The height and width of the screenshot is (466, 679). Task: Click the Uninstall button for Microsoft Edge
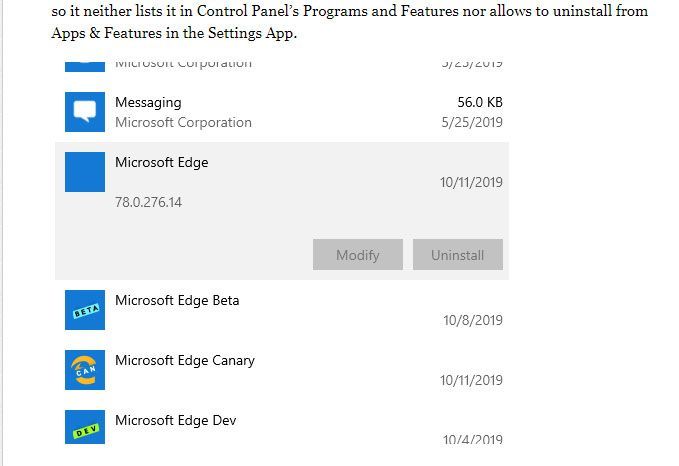click(458, 255)
